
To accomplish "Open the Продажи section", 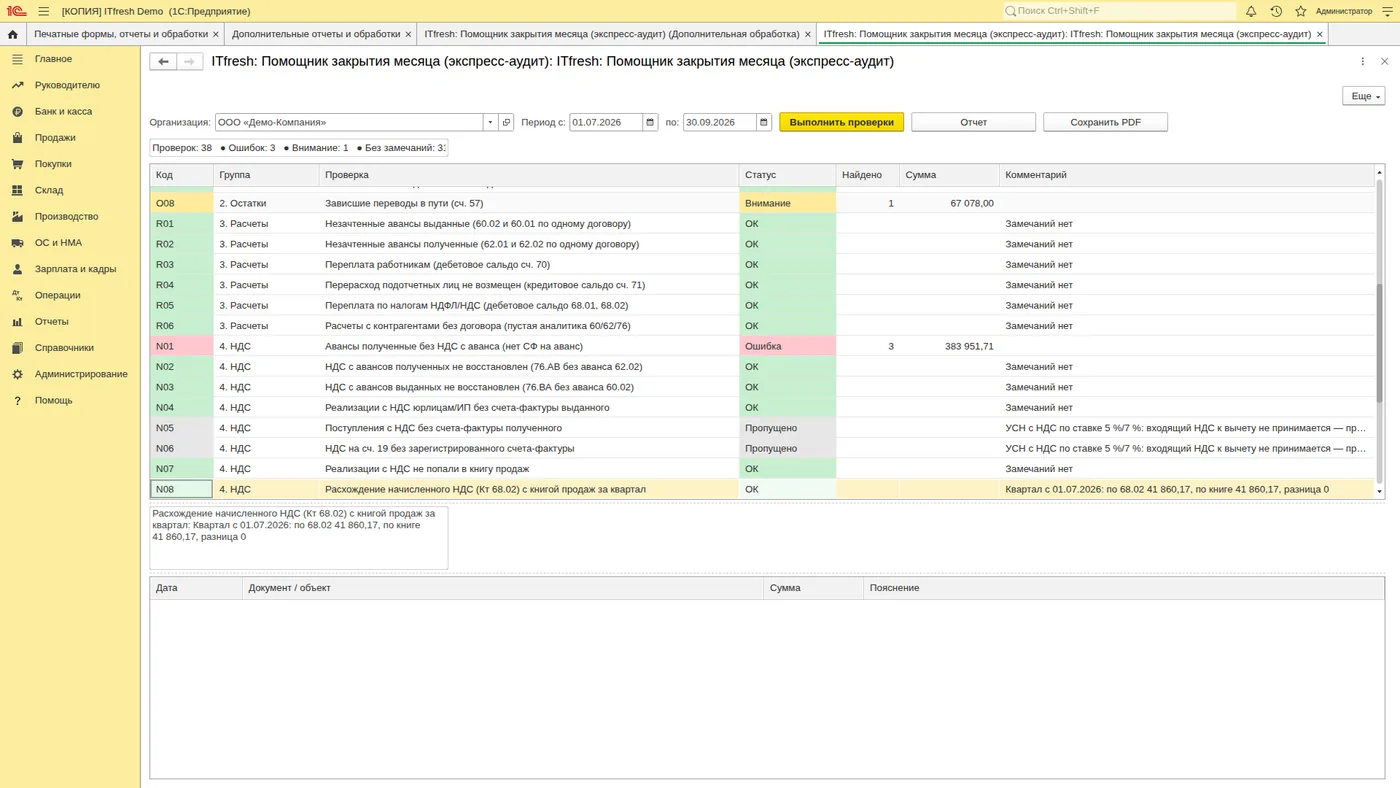I will (55, 138).
